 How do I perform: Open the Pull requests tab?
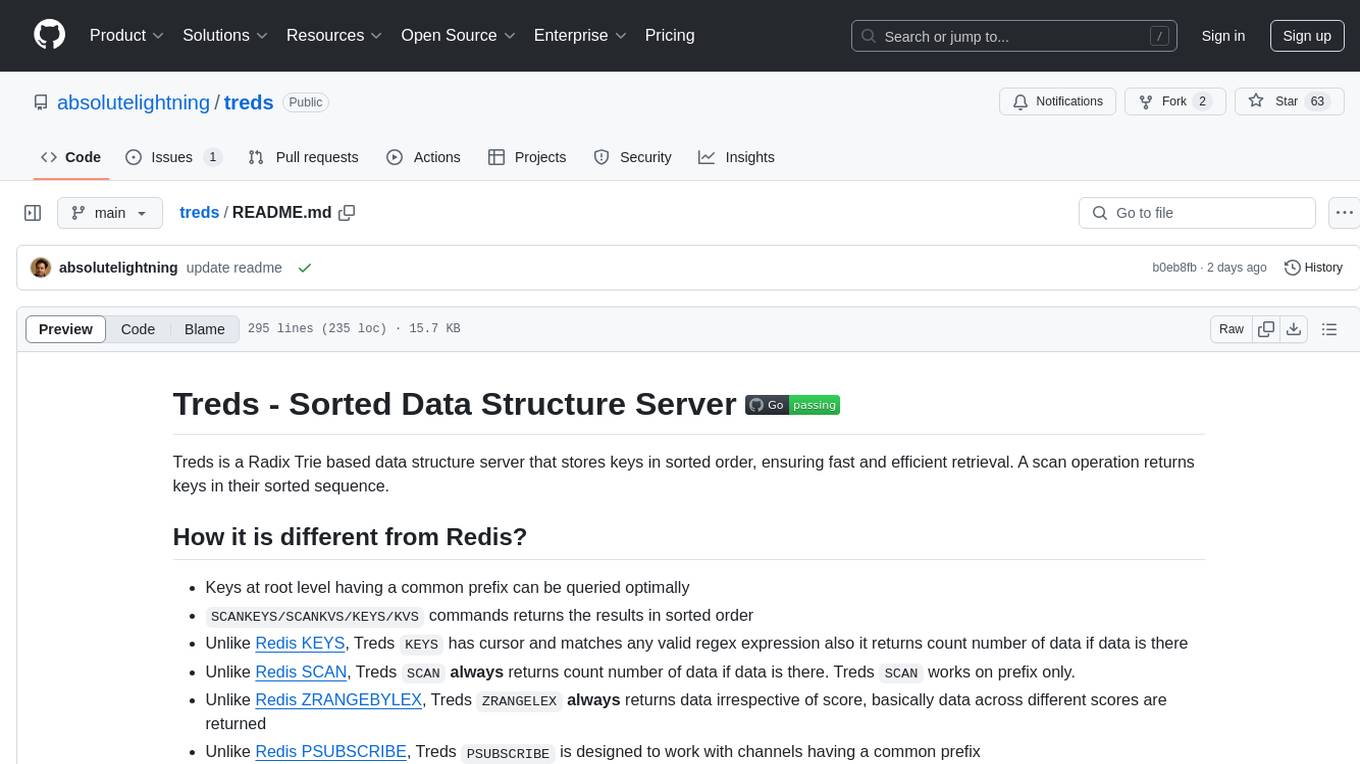(x=303, y=157)
